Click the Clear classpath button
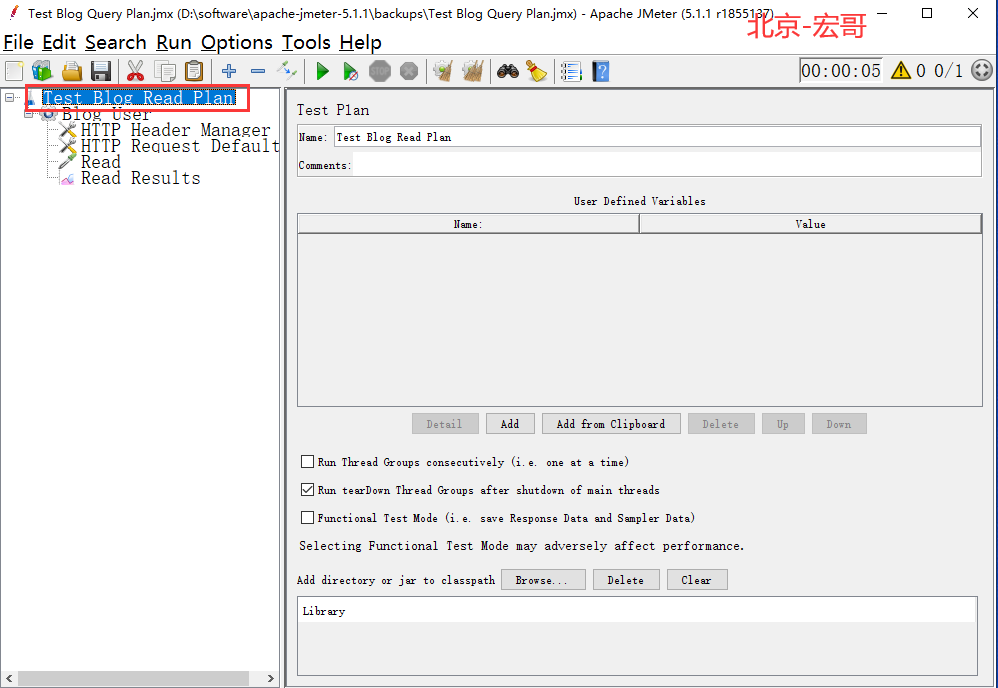 click(697, 580)
